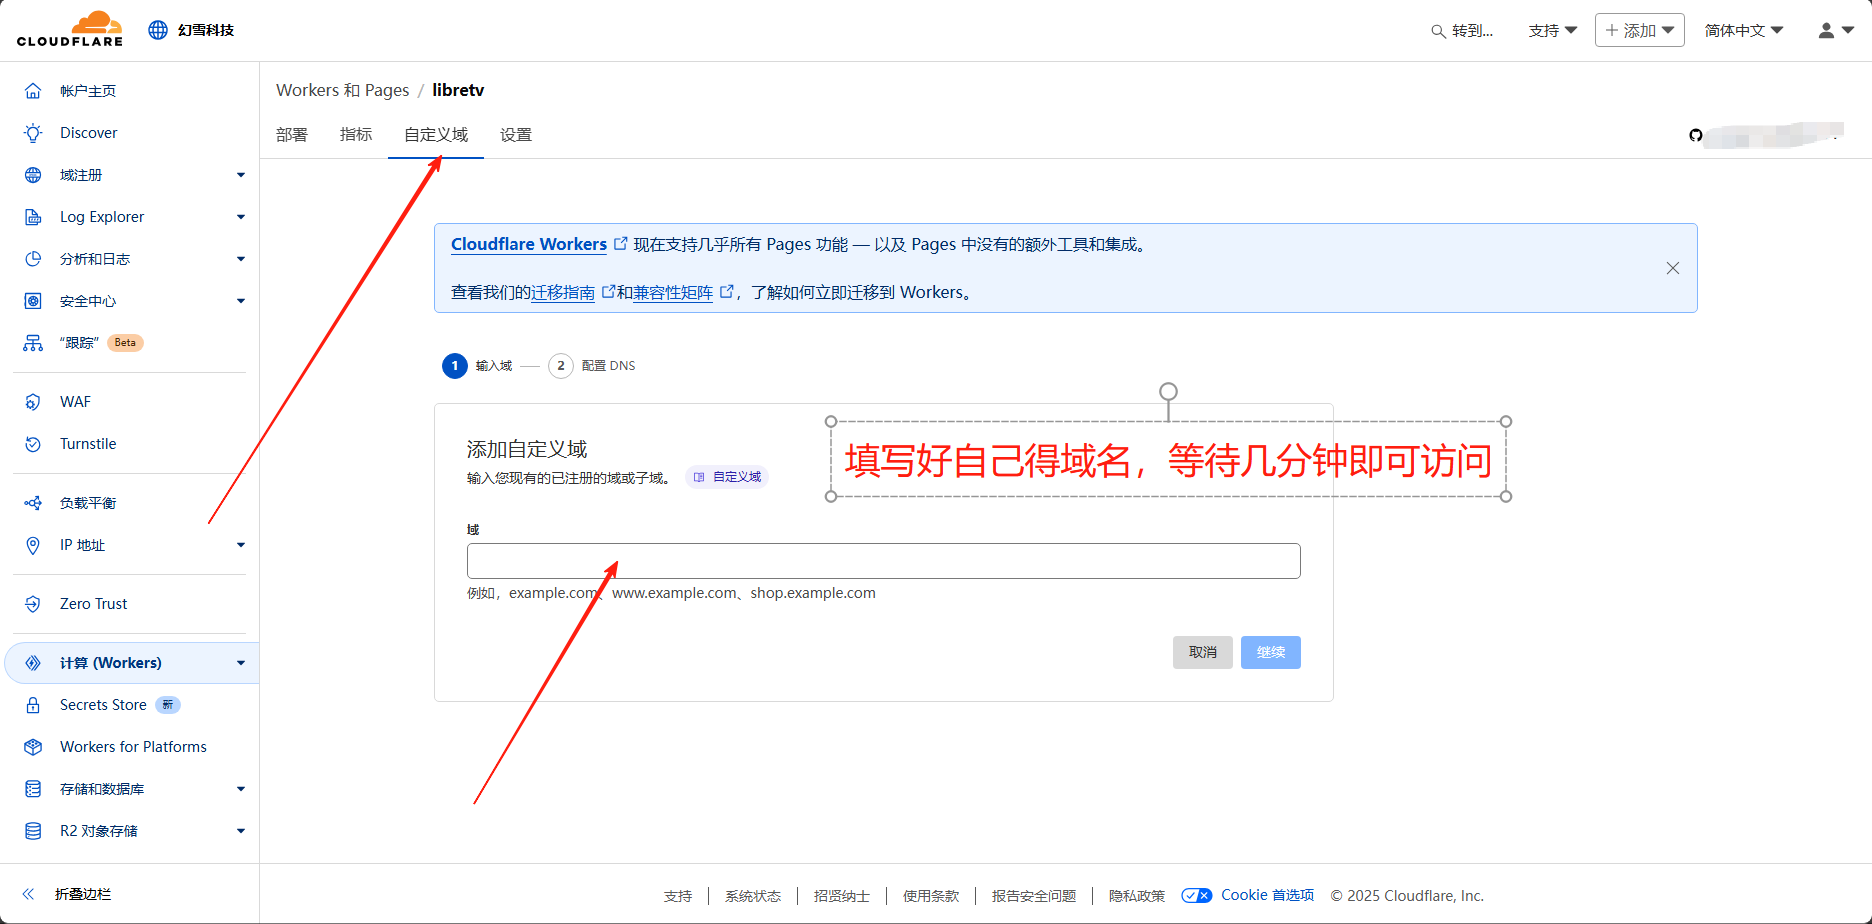This screenshot has height=924, width=1872.
Task: Click the 域注册 globe icon
Action: point(33,175)
